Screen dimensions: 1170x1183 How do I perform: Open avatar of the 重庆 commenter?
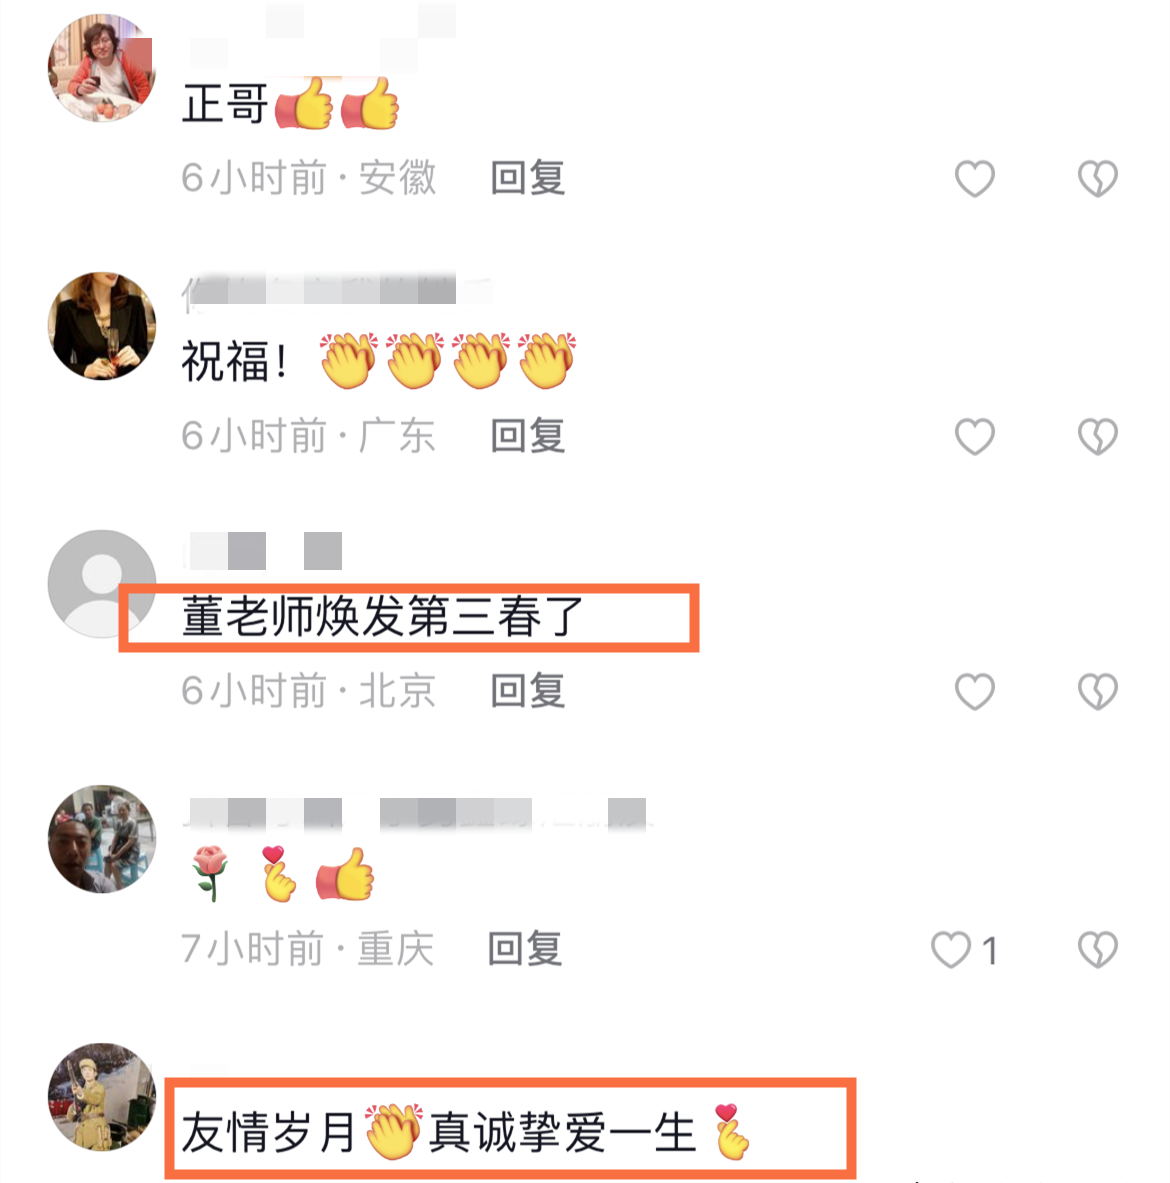(102, 839)
